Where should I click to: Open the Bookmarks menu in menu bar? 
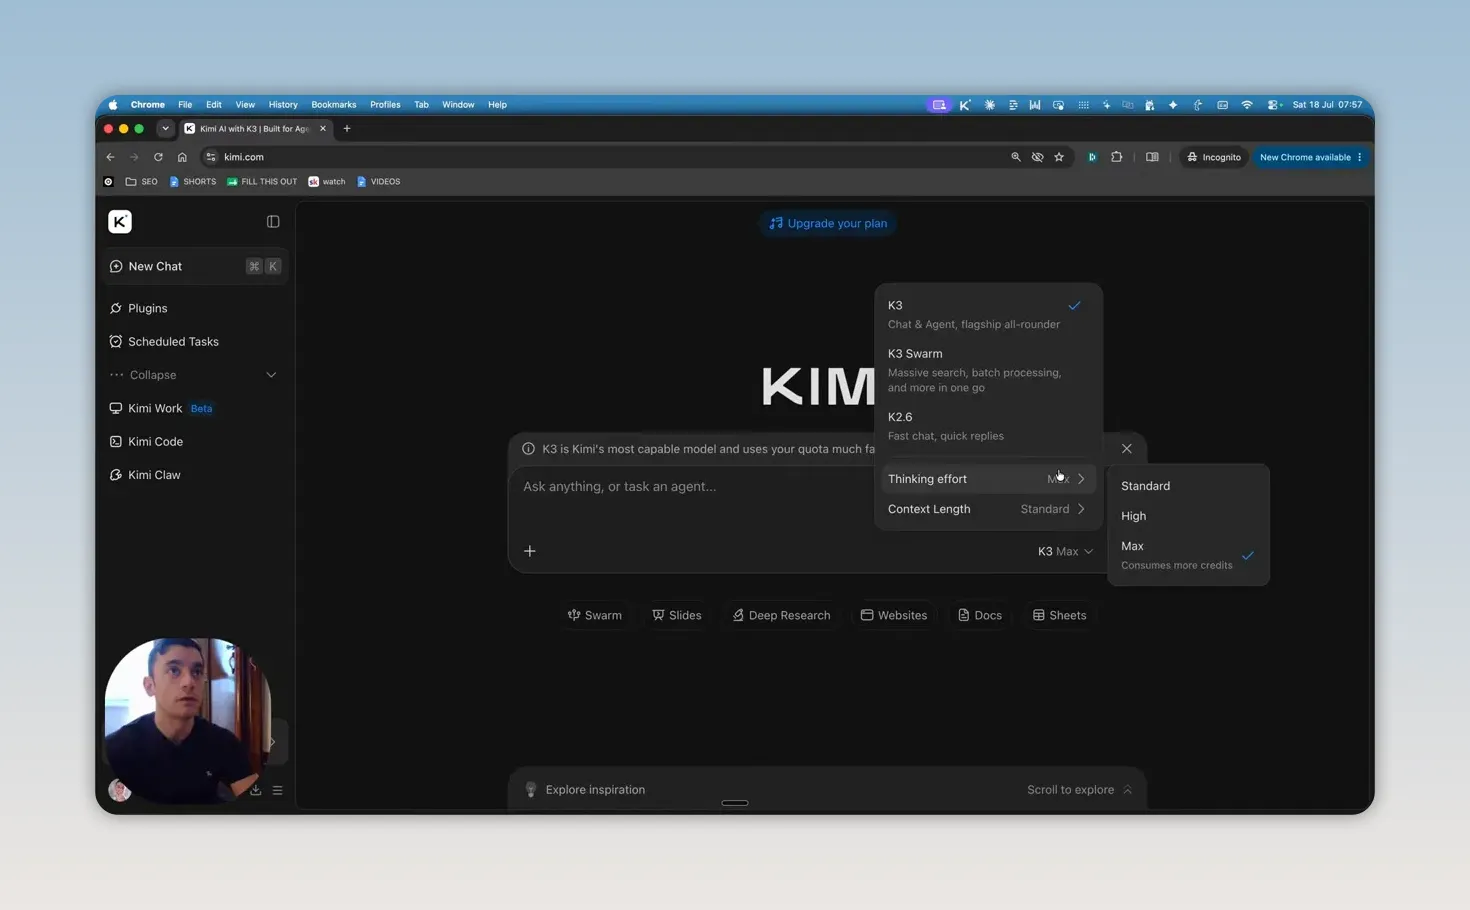(x=333, y=104)
